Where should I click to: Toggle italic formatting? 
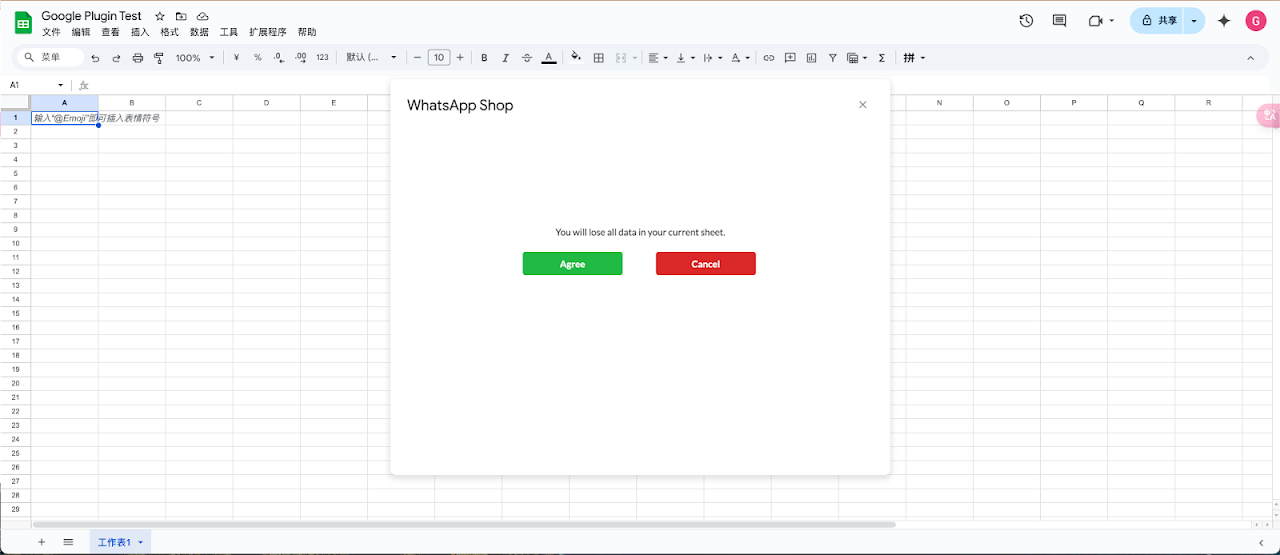[x=506, y=58]
